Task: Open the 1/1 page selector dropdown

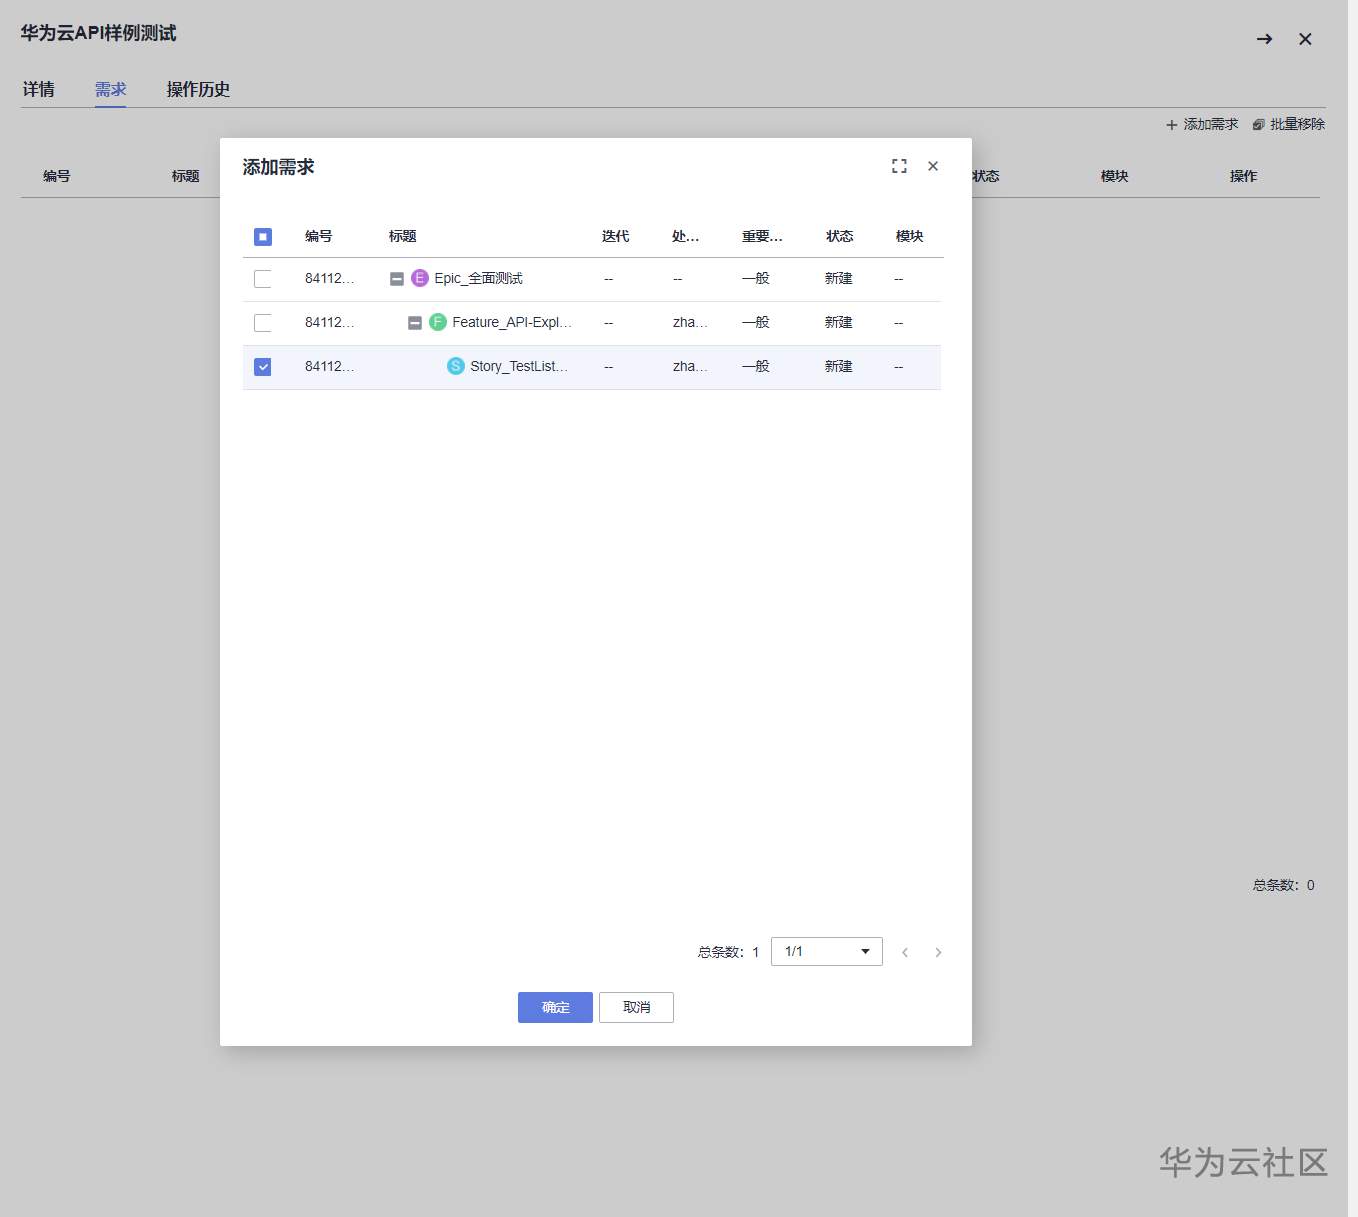Action: (x=827, y=951)
